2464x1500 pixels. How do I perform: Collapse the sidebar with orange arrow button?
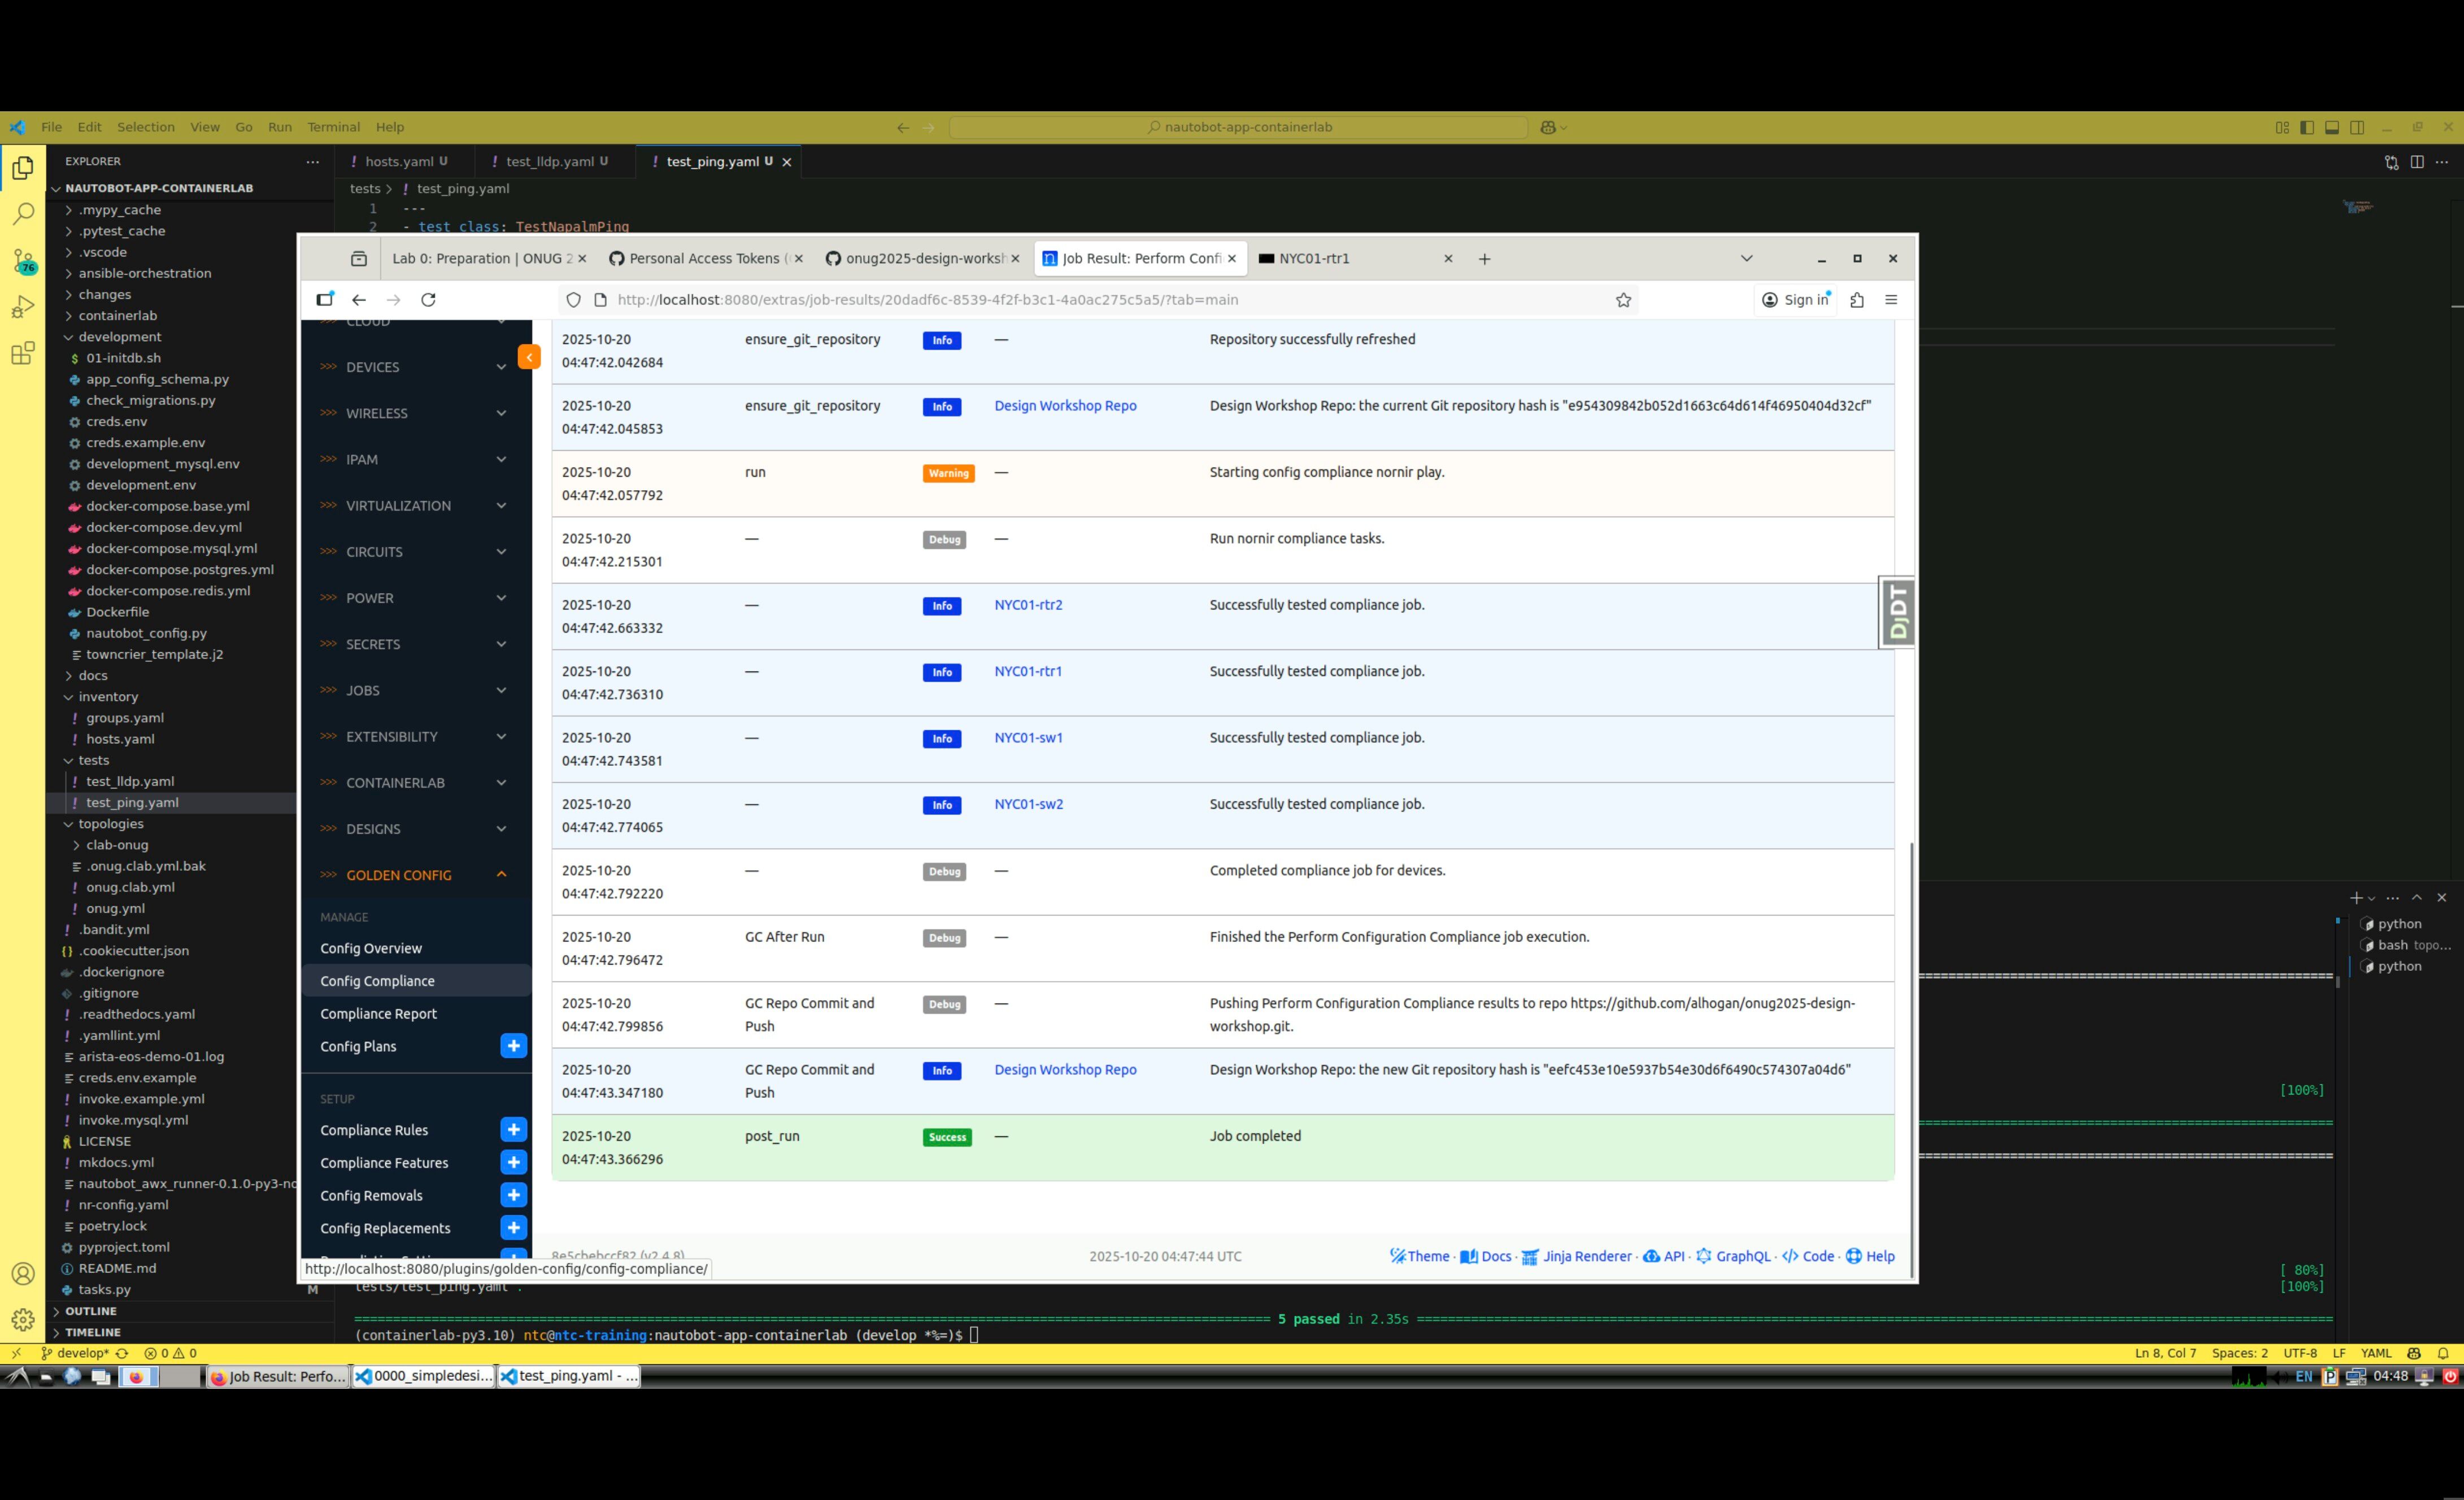tap(529, 357)
